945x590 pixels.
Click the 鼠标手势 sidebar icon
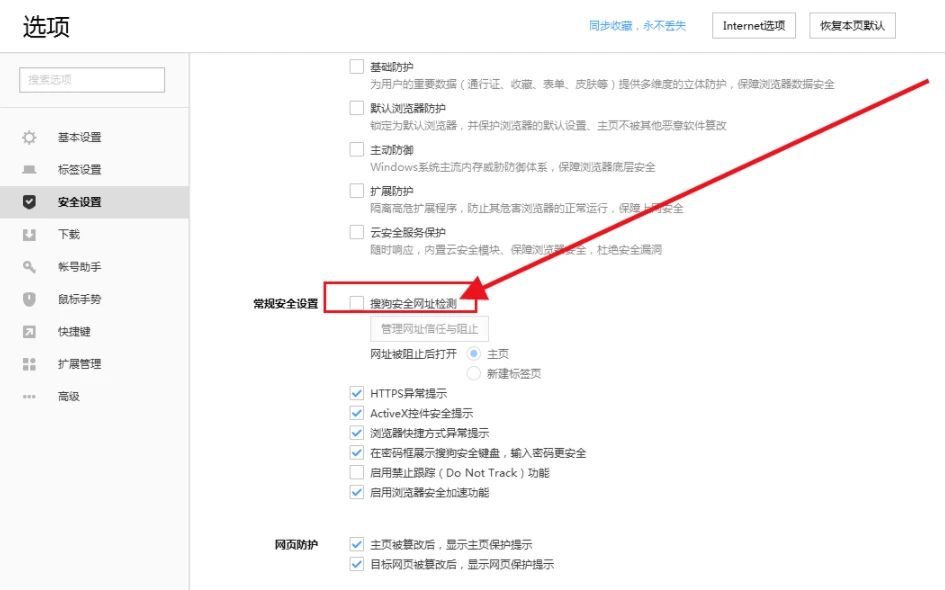[29, 299]
